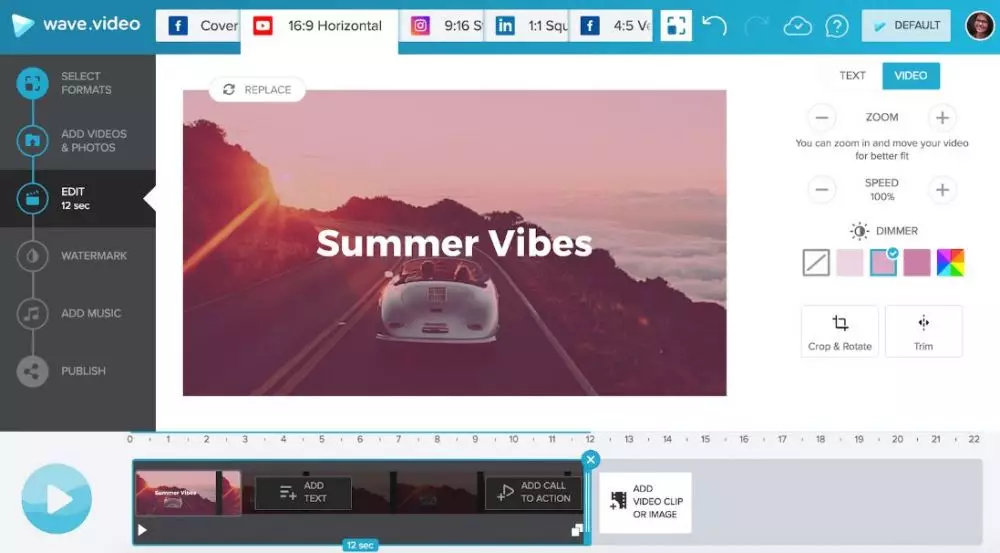The height and width of the screenshot is (553, 1000).
Task: Open the help question mark icon
Action: [834, 26]
